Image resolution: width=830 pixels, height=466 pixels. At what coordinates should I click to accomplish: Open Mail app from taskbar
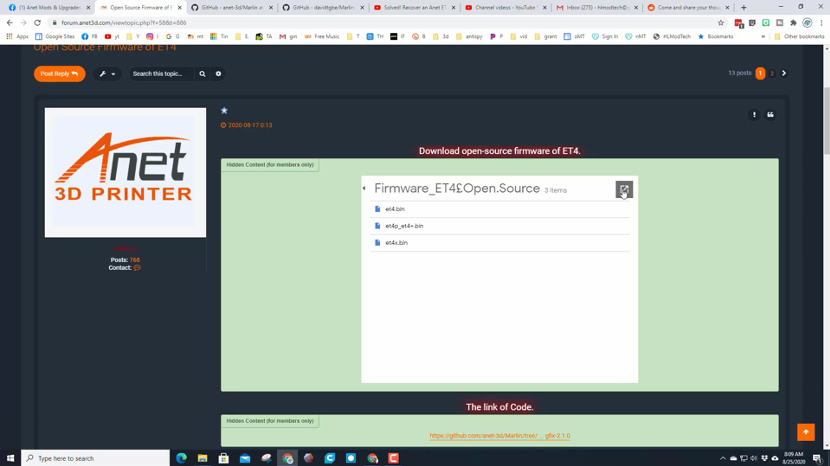tap(245, 458)
